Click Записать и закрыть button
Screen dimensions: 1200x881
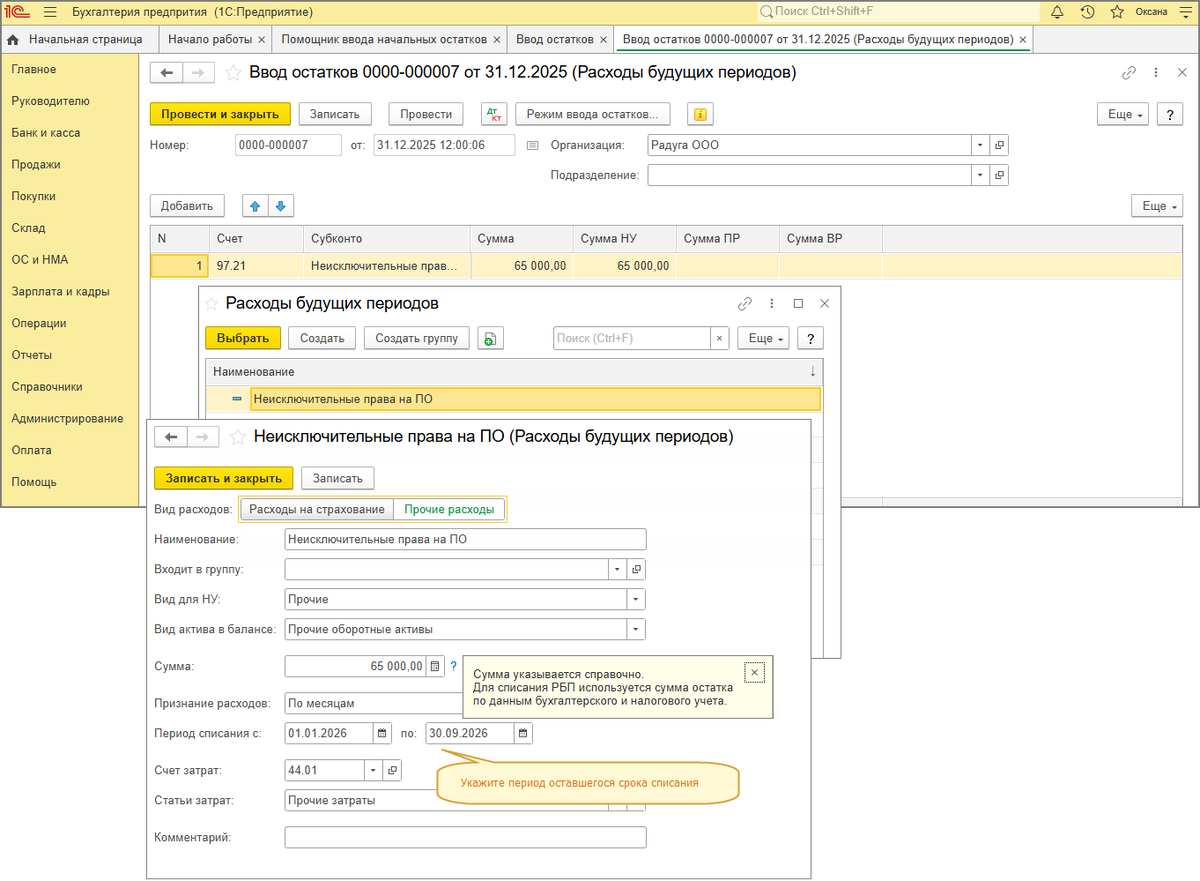pos(224,478)
